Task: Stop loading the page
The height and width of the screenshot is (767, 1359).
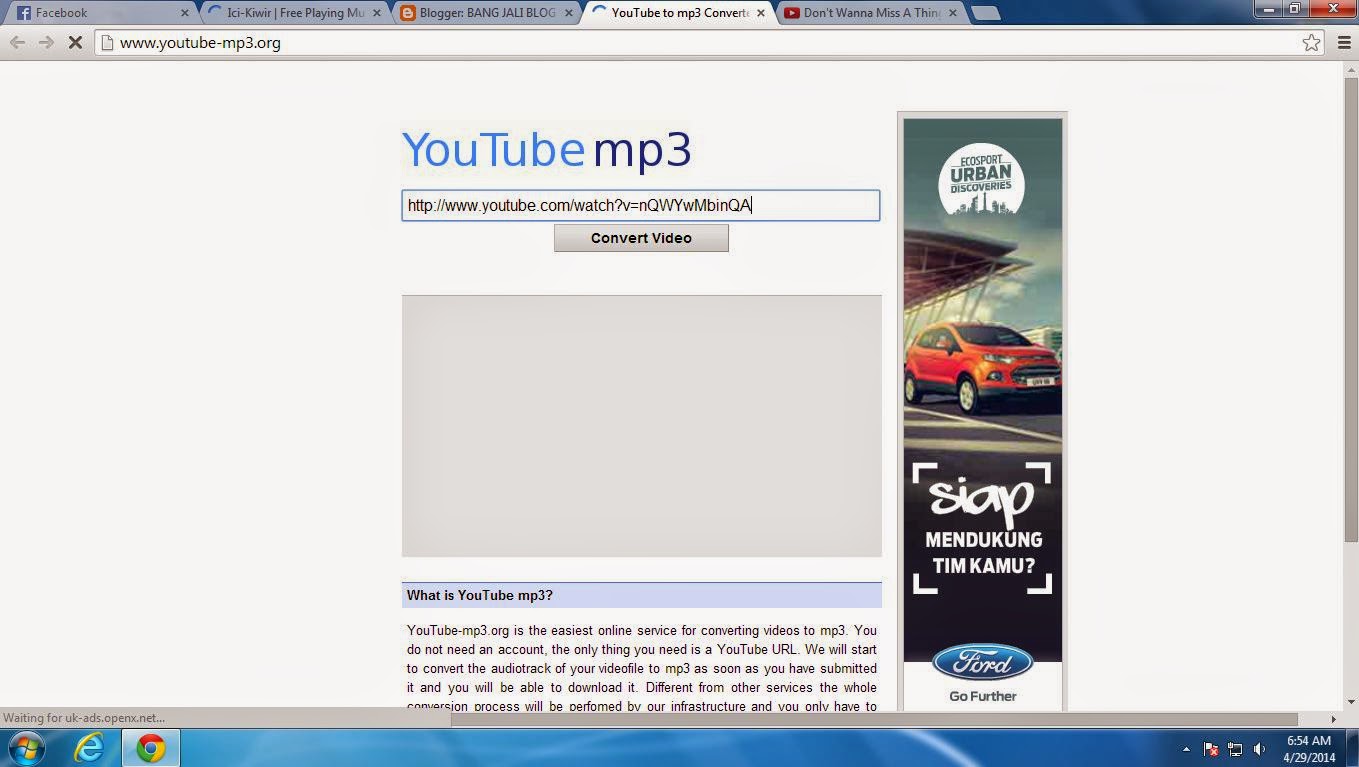Action: [x=75, y=43]
